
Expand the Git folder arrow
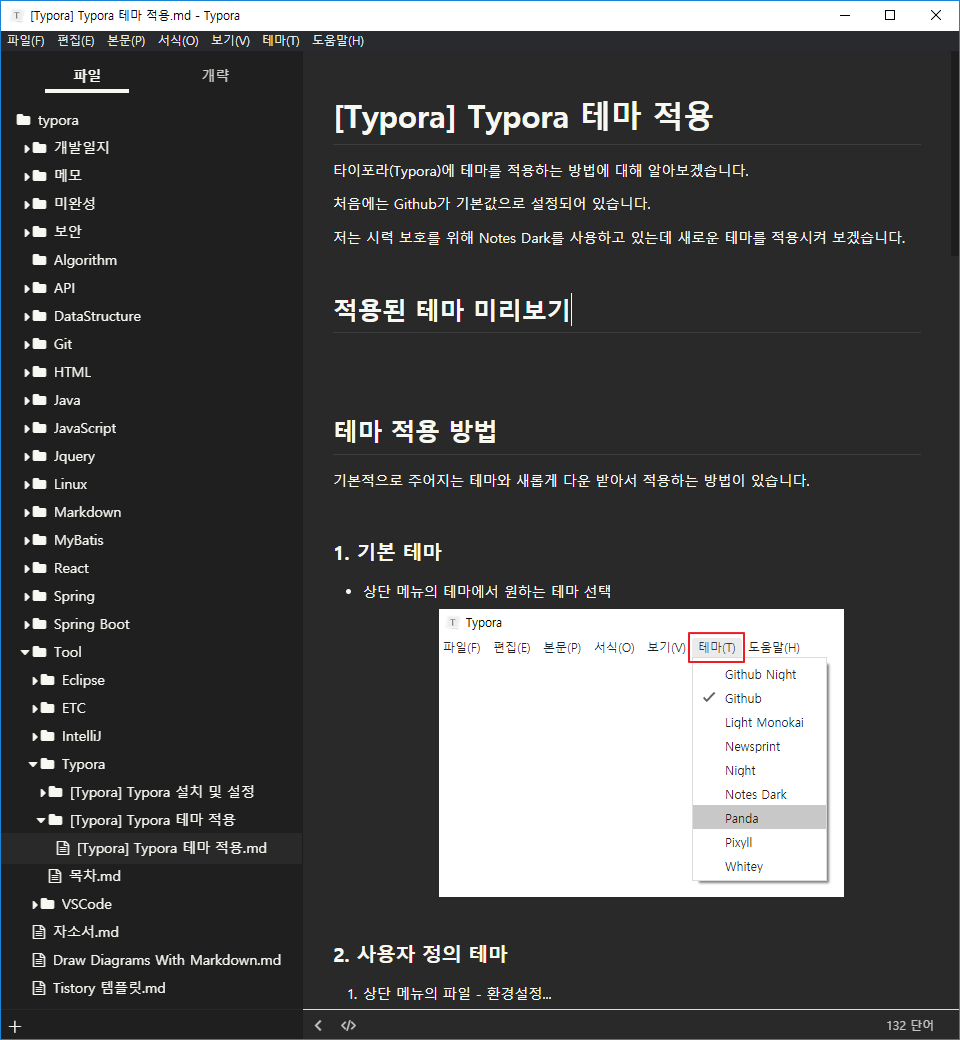click(27, 344)
